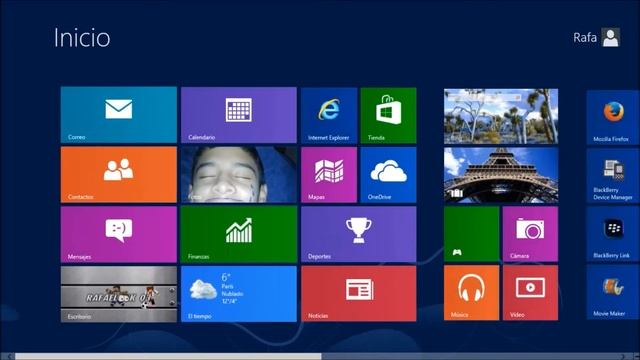Open the Música headphones tile
Viewport: 640px width, 360px height.
coord(471,293)
